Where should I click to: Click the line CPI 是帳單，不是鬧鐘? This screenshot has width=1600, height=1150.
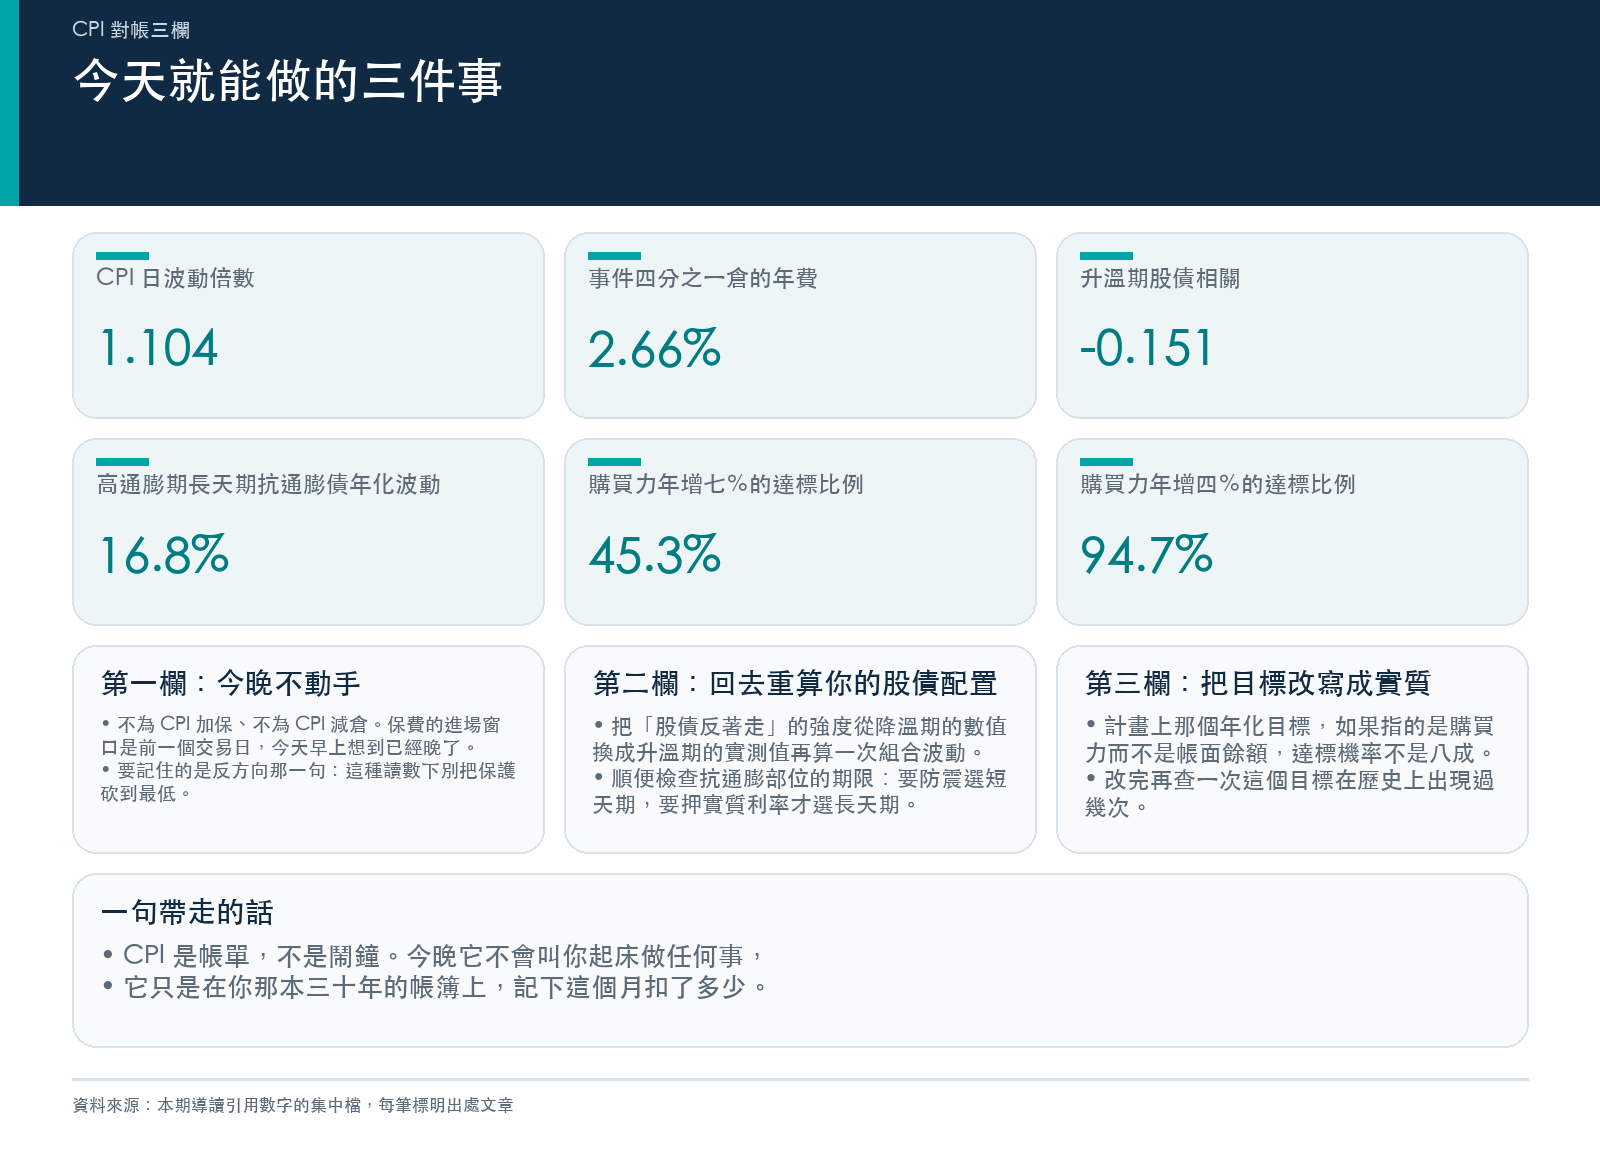(x=434, y=956)
